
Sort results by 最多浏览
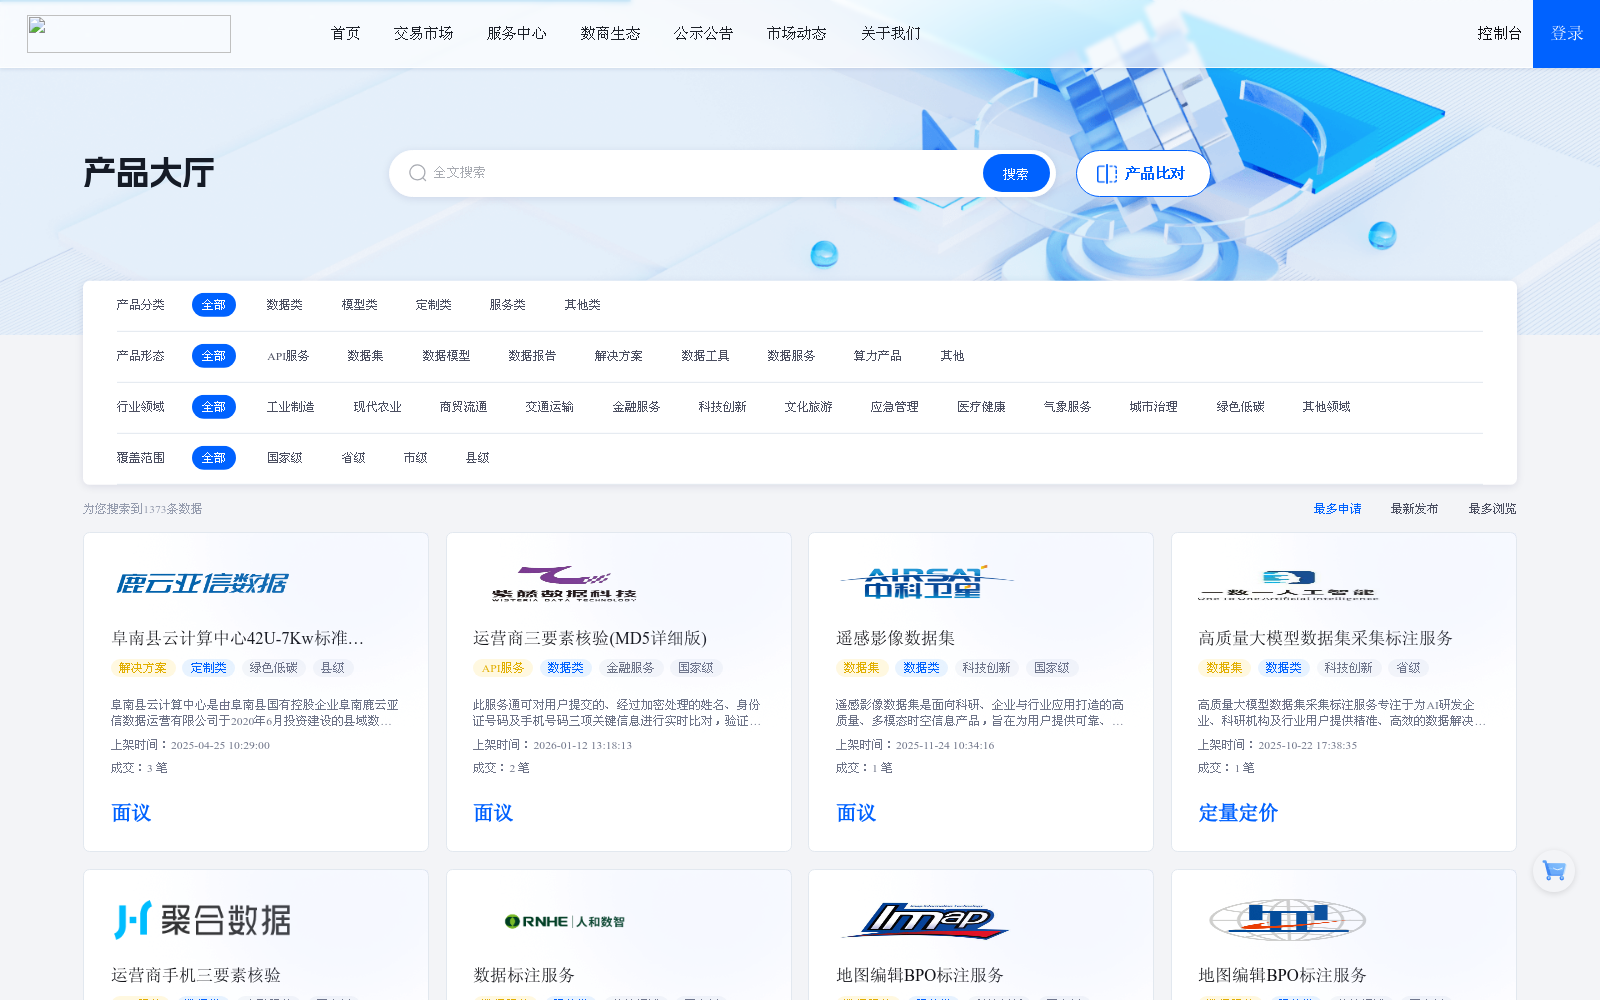pyautogui.click(x=1493, y=509)
